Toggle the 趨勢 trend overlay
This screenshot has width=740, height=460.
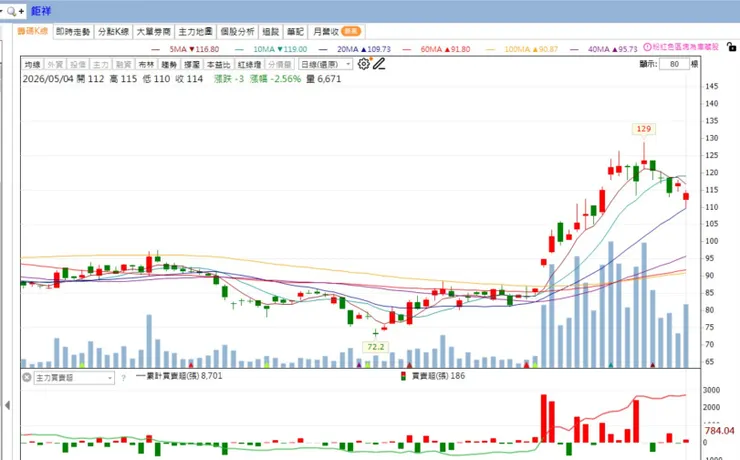point(168,64)
